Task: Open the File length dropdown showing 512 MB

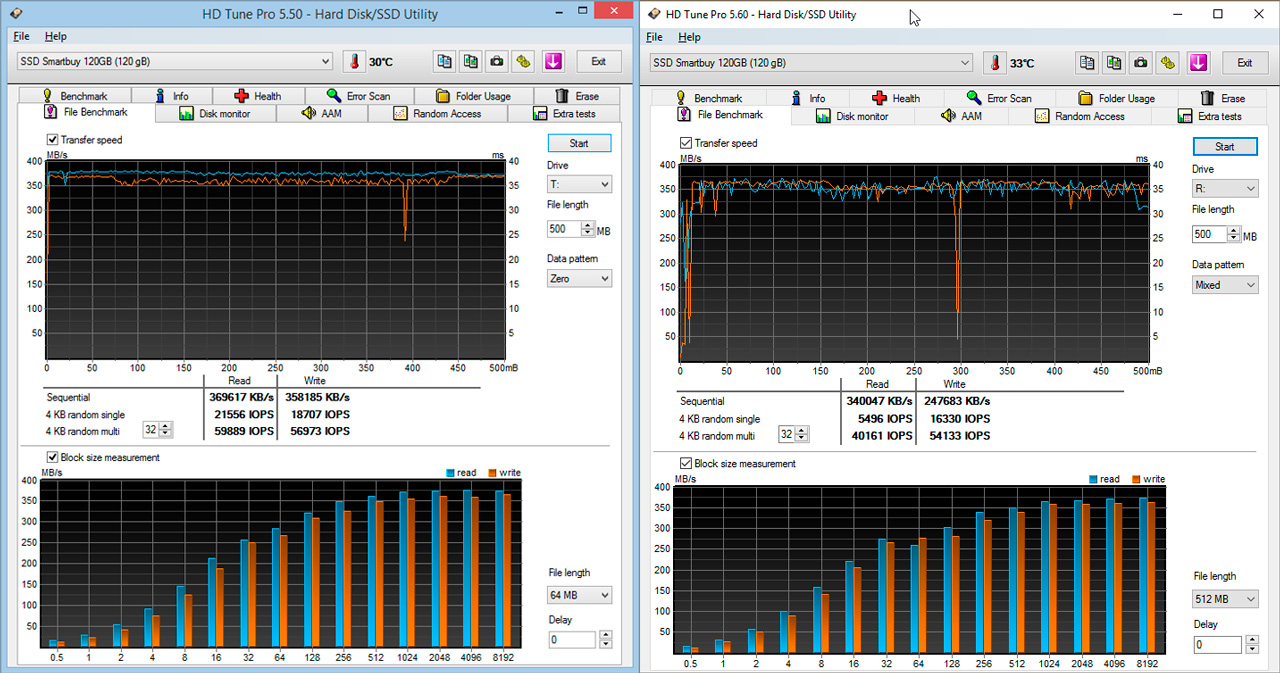Action: (x=1225, y=599)
